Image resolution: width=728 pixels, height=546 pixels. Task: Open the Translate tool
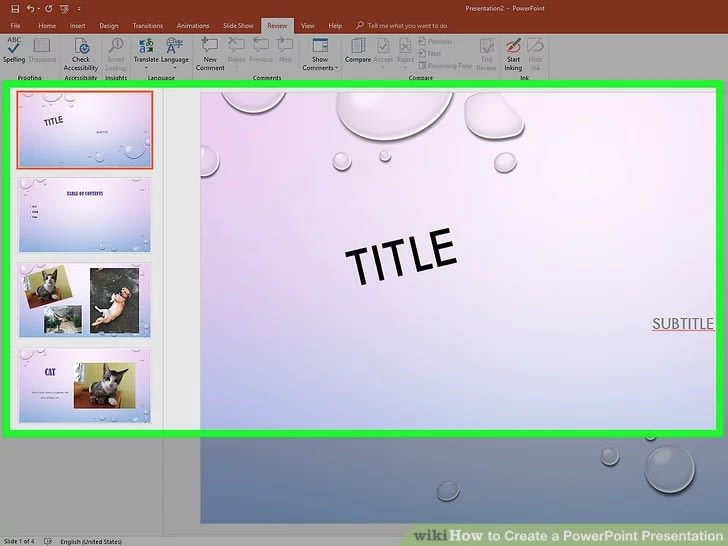click(x=146, y=52)
